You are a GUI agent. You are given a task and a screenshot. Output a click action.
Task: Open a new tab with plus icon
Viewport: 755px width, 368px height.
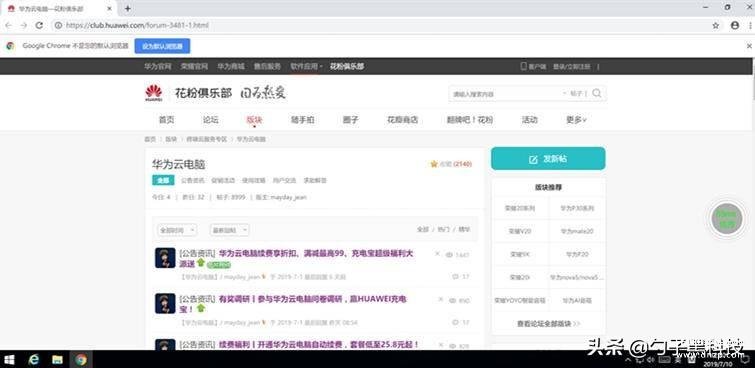(x=128, y=8)
